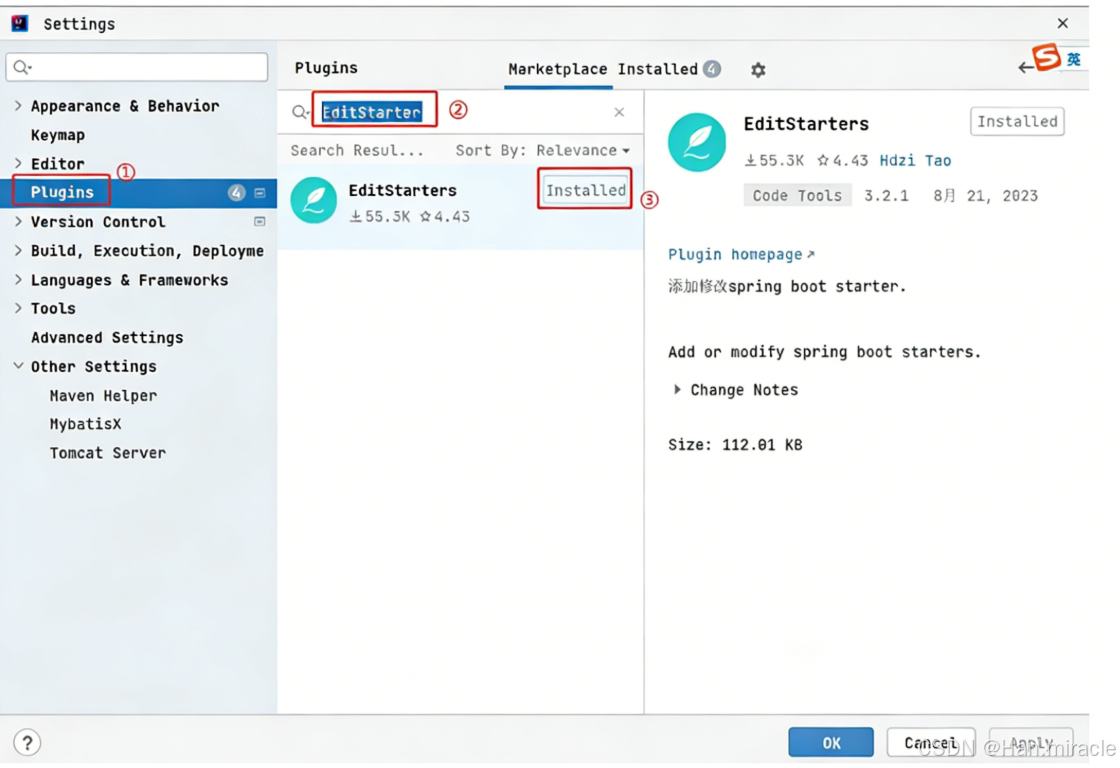Clear the plugin search field with X

click(619, 112)
